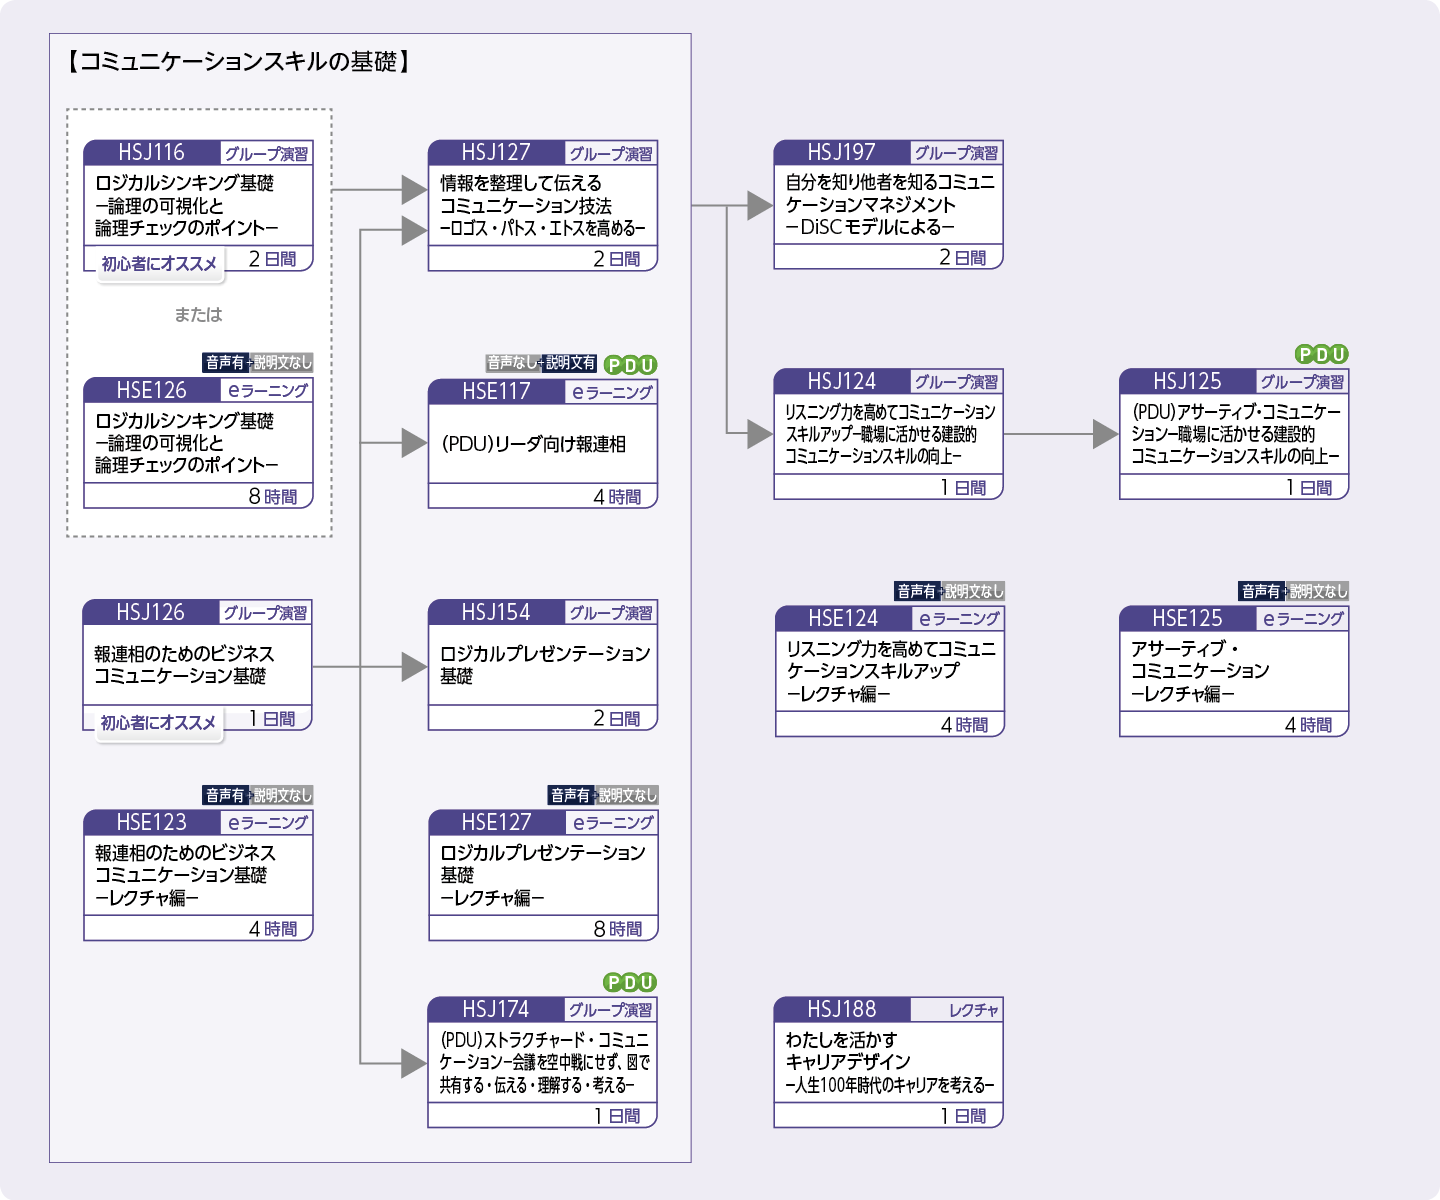Click the グループ演習 tag on HSJ174
Screen dimensions: 1440x1200
pos(611,1010)
